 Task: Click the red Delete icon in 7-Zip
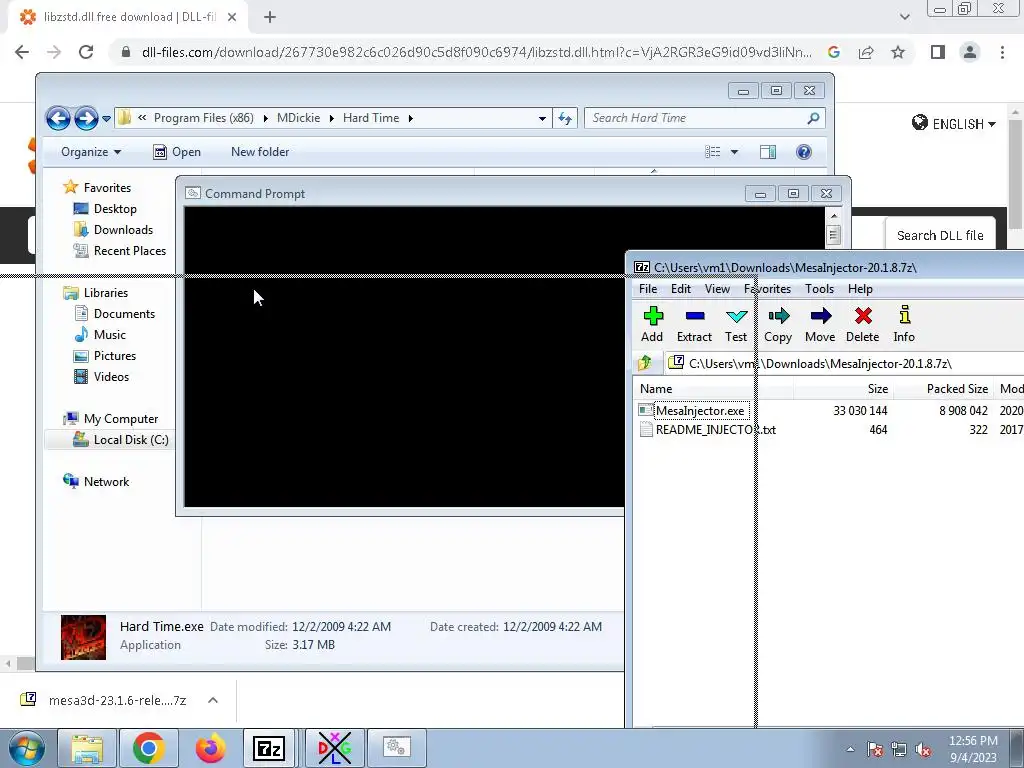click(x=863, y=324)
